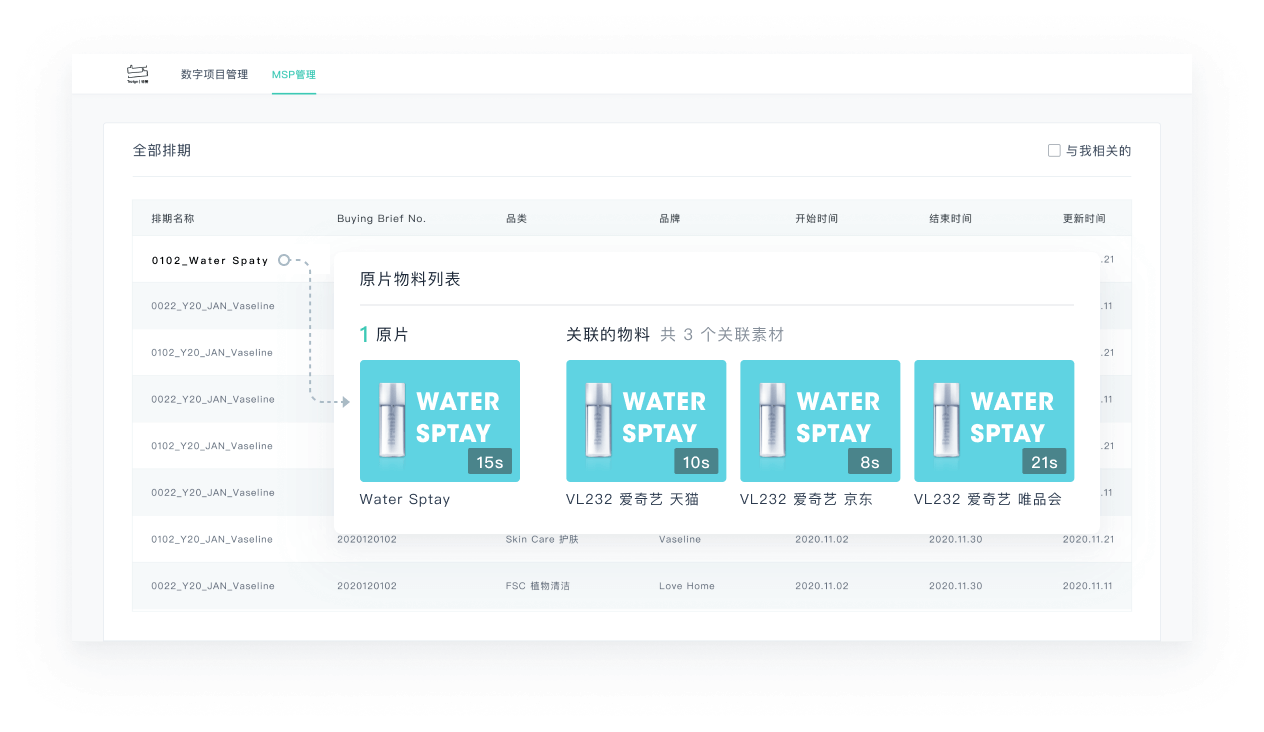Click the Water Sptay caption under original
The image size is (1264, 732).
[x=405, y=500]
